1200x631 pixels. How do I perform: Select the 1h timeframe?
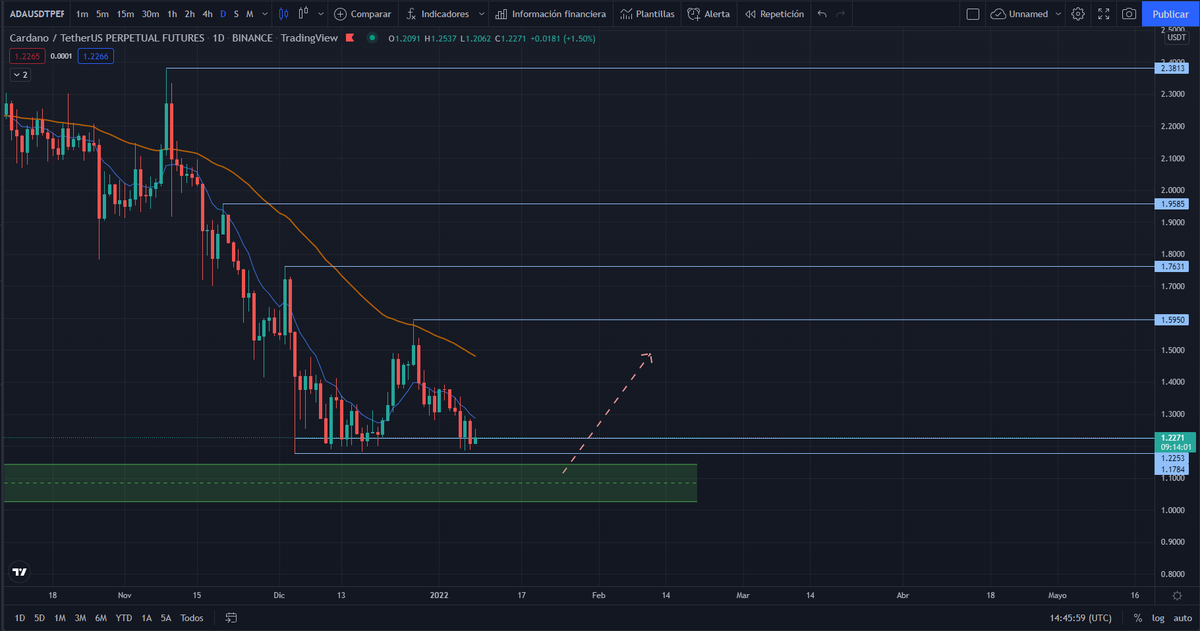pos(173,14)
